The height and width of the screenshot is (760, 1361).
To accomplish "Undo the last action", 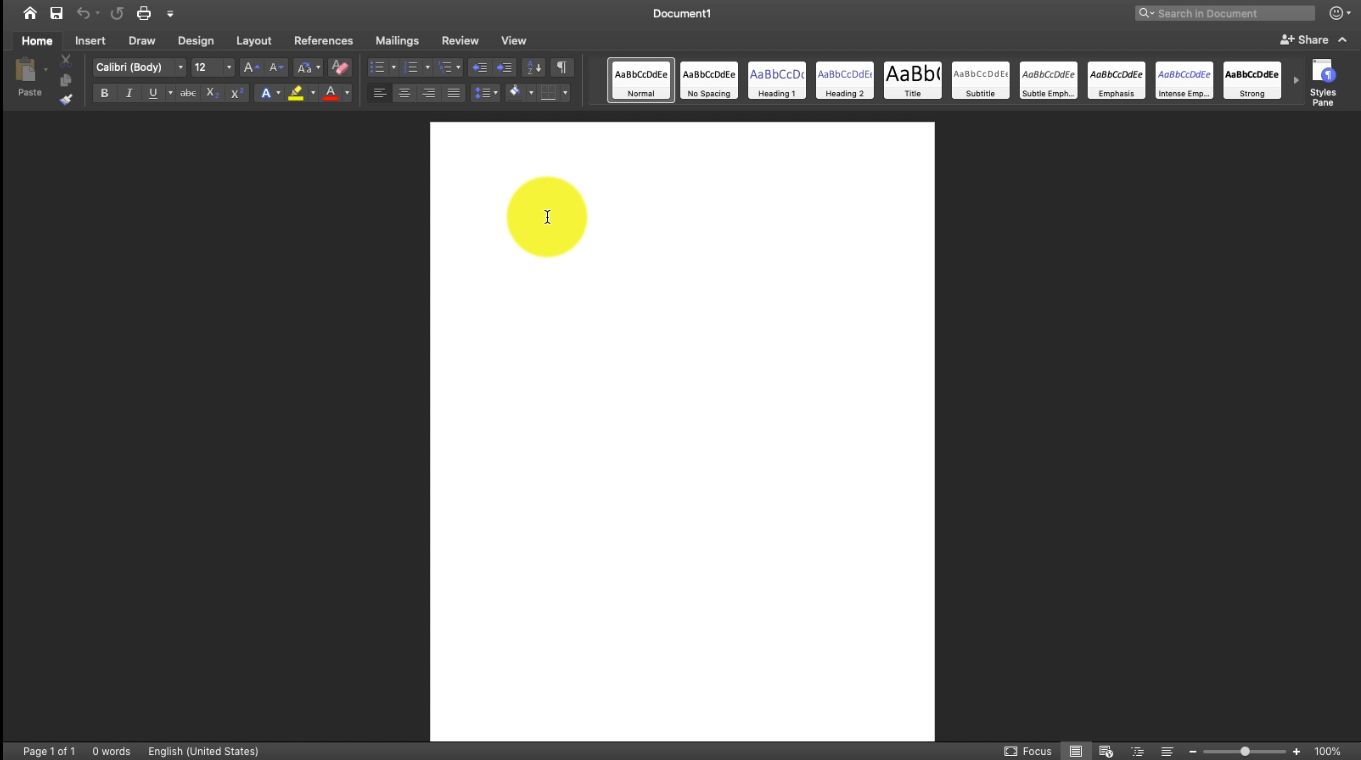I will tap(83, 13).
